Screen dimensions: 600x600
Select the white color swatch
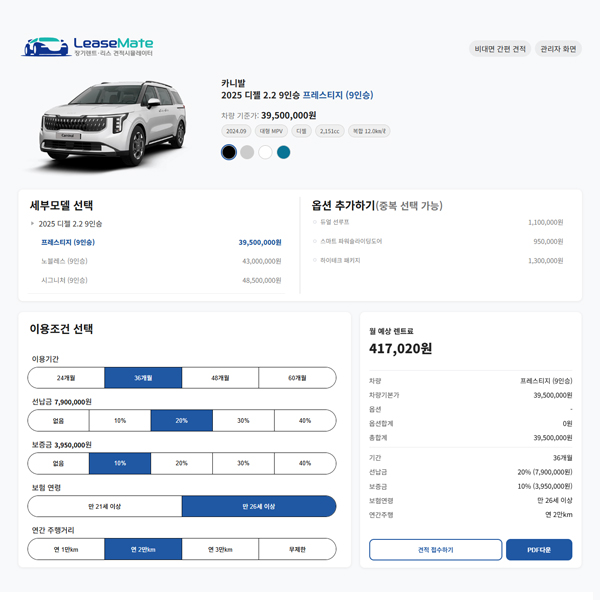(x=265, y=152)
